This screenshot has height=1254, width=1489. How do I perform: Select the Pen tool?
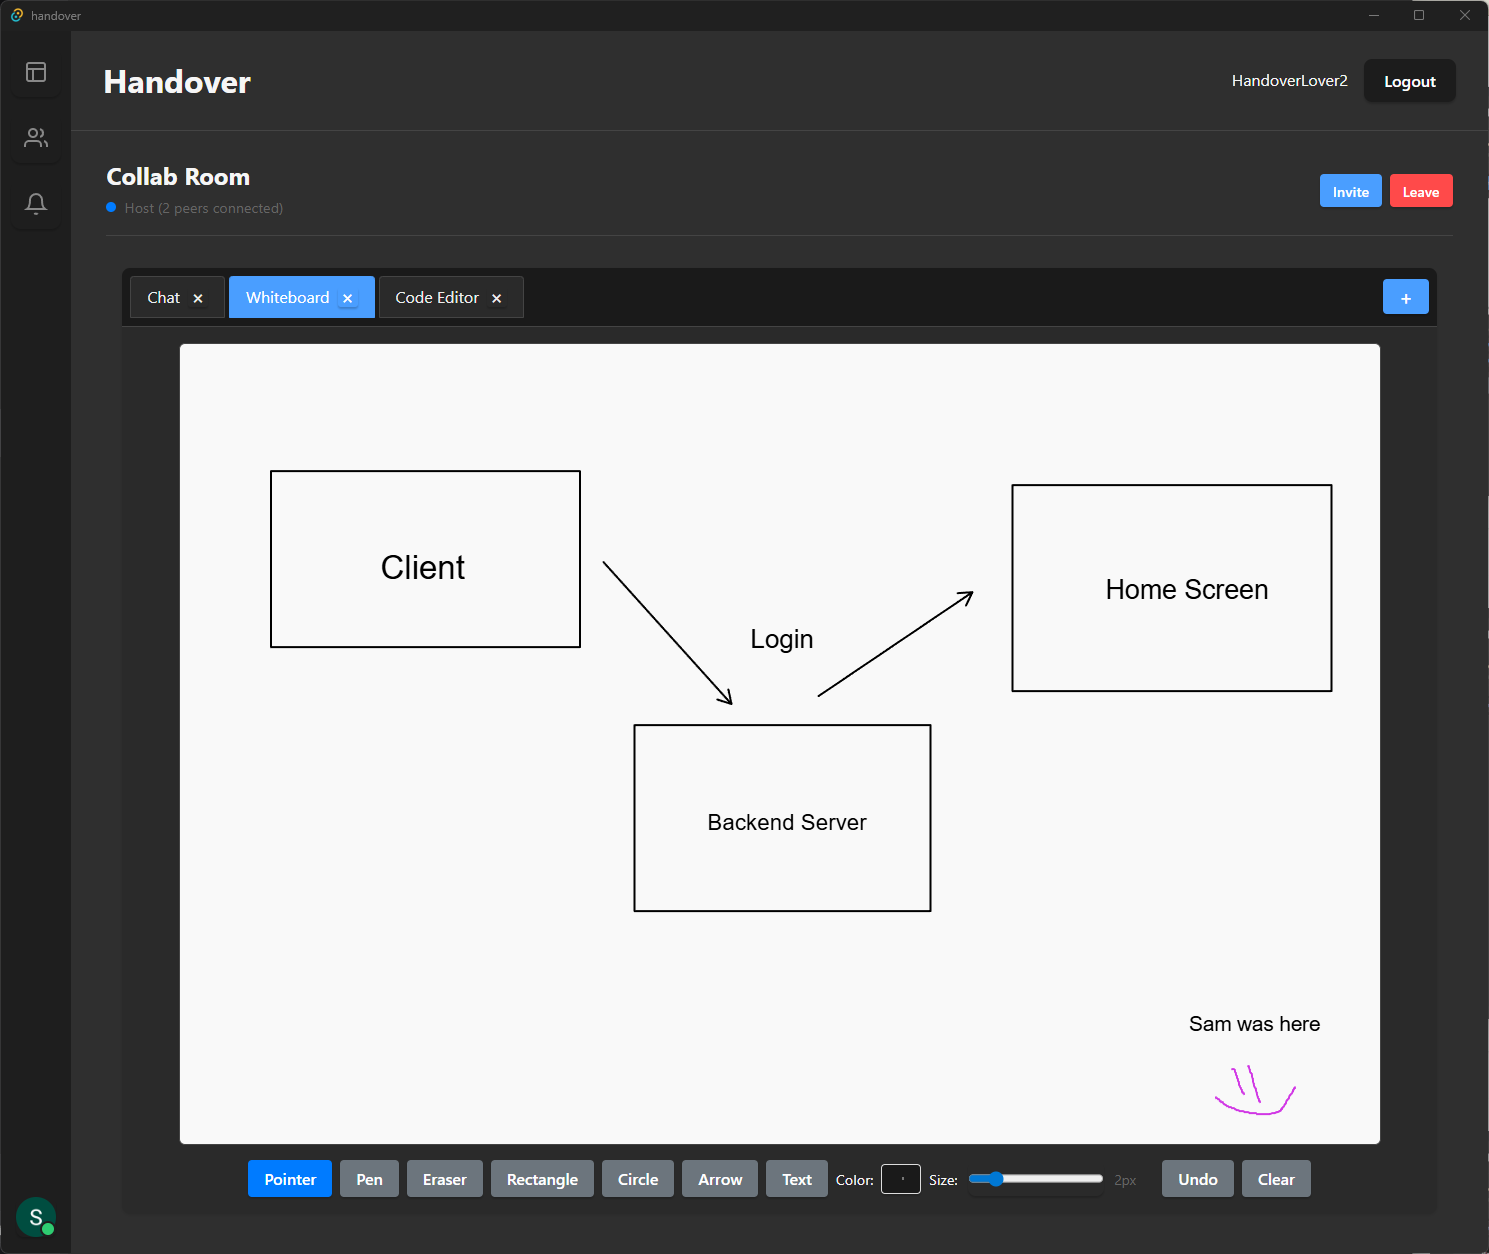pos(369,1178)
